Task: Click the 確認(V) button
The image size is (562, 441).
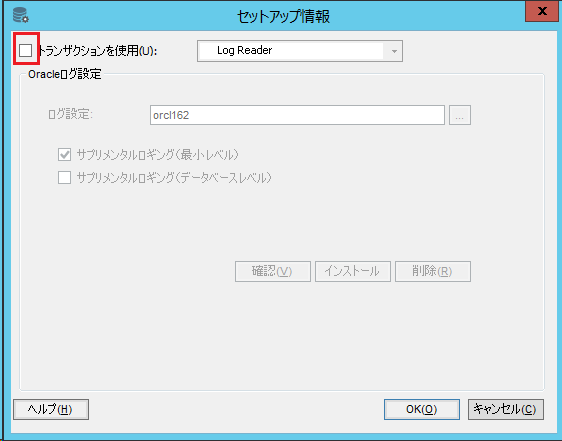Action: [273, 271]
